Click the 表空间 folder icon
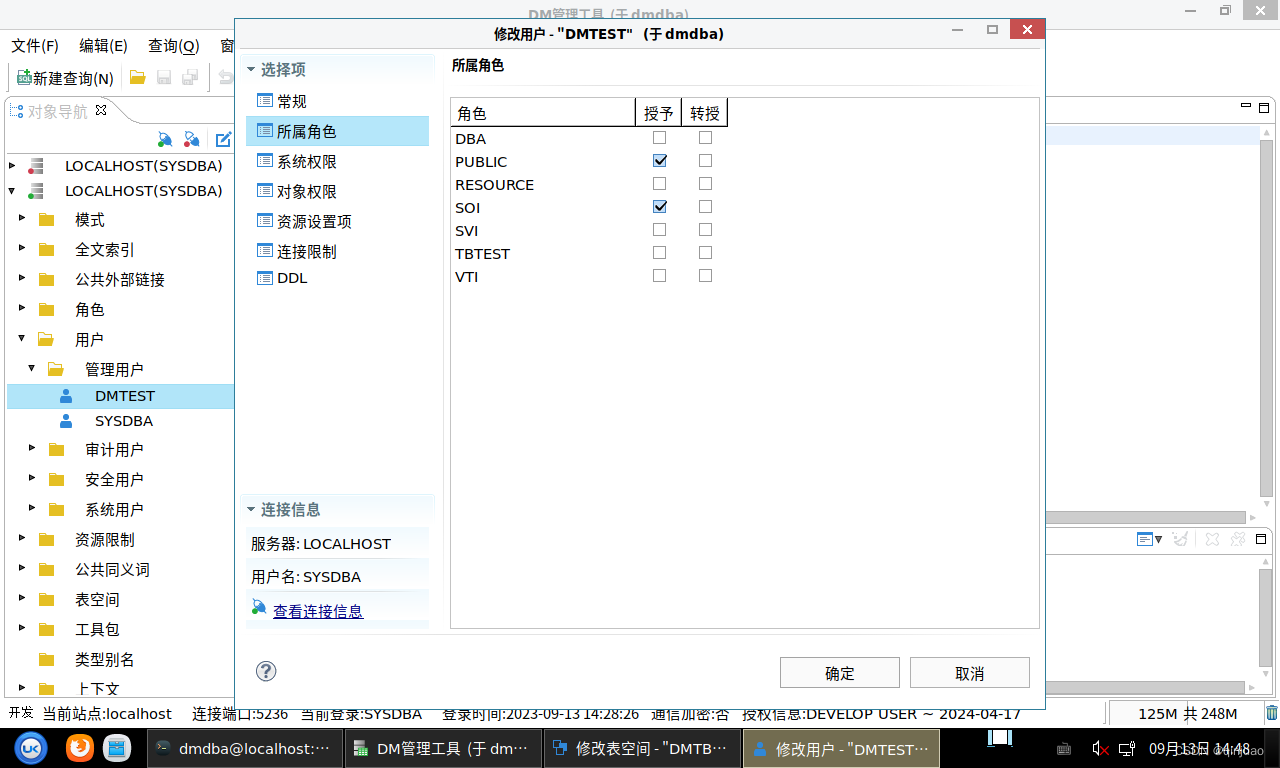The width and height of the screenshot is (1280, 768). [46, 599]
